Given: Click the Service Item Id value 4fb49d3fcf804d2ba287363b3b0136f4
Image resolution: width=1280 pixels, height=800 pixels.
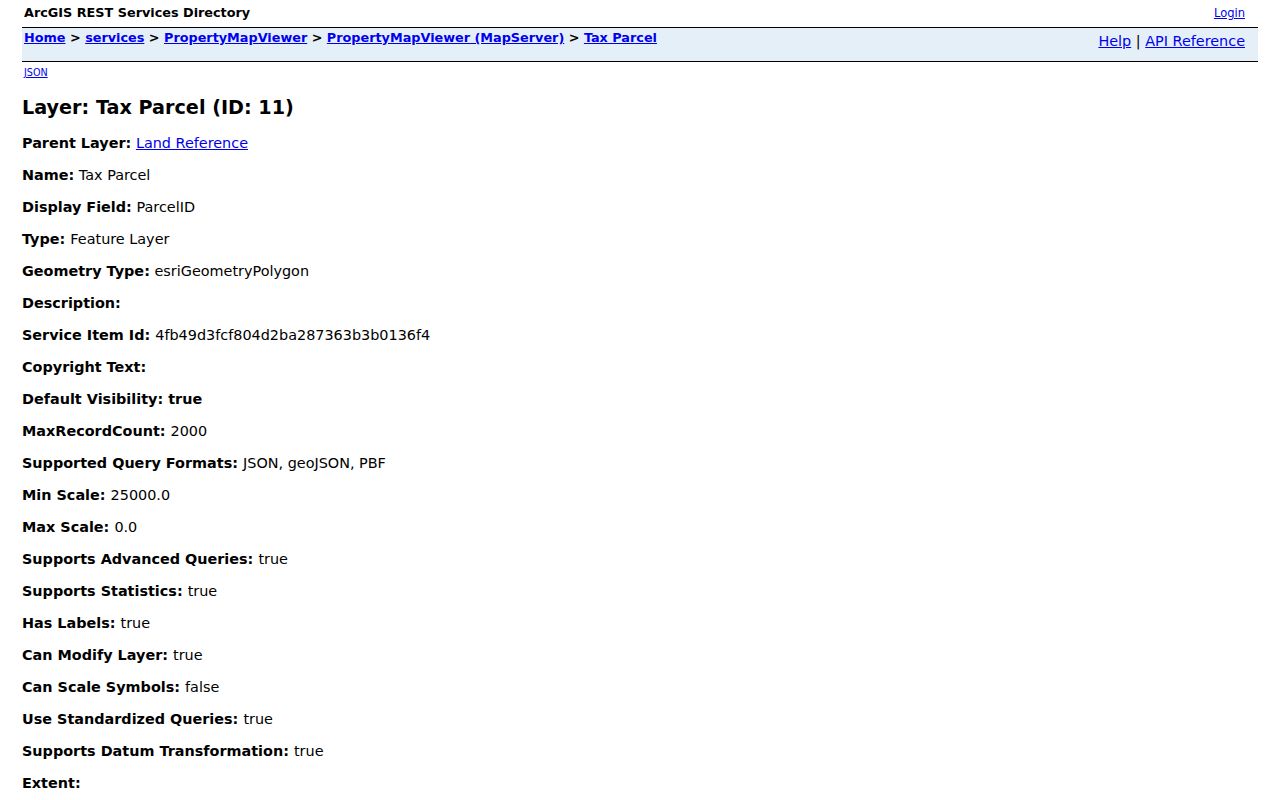Looking at the screenshot, I should [x=293, y=335].
